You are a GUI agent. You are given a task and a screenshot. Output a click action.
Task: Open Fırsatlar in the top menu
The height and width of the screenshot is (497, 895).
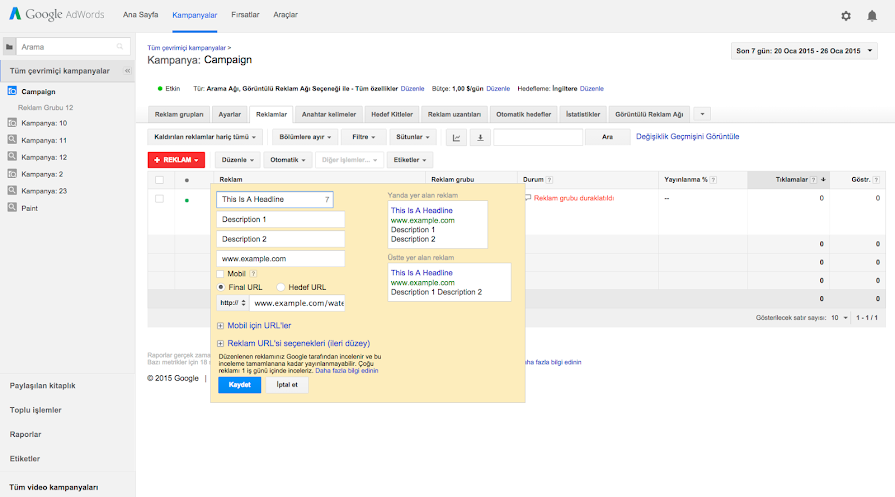[245, 15]
